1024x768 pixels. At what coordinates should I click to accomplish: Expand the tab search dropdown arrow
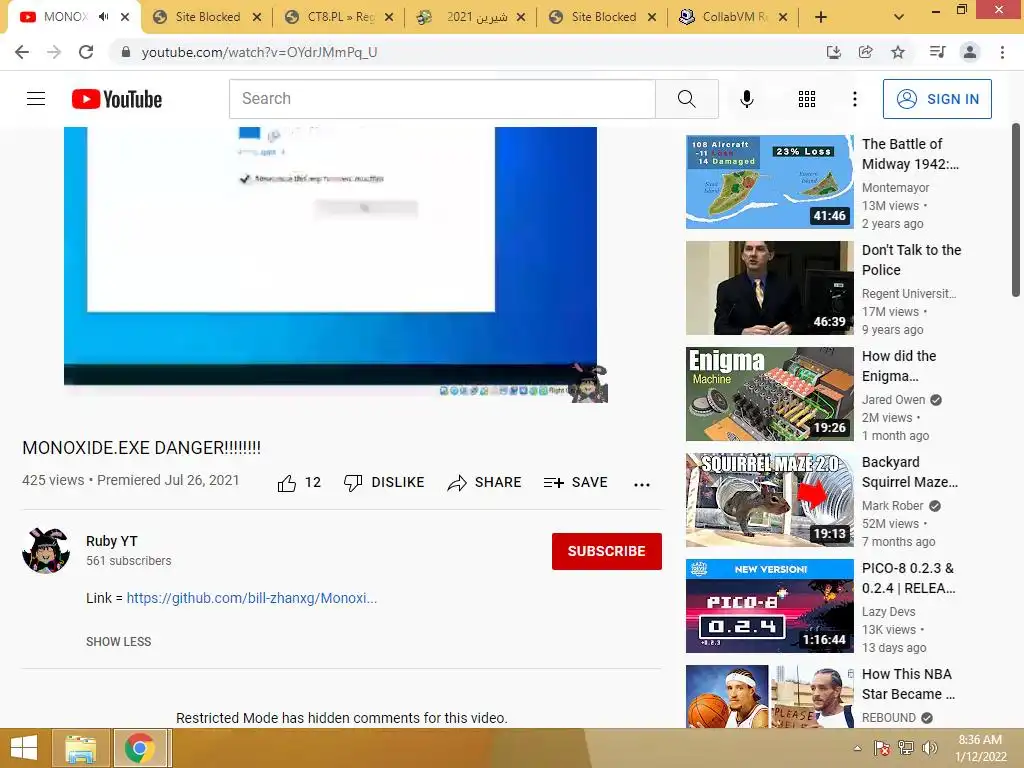pyautogui.click(x=899, y=17)
